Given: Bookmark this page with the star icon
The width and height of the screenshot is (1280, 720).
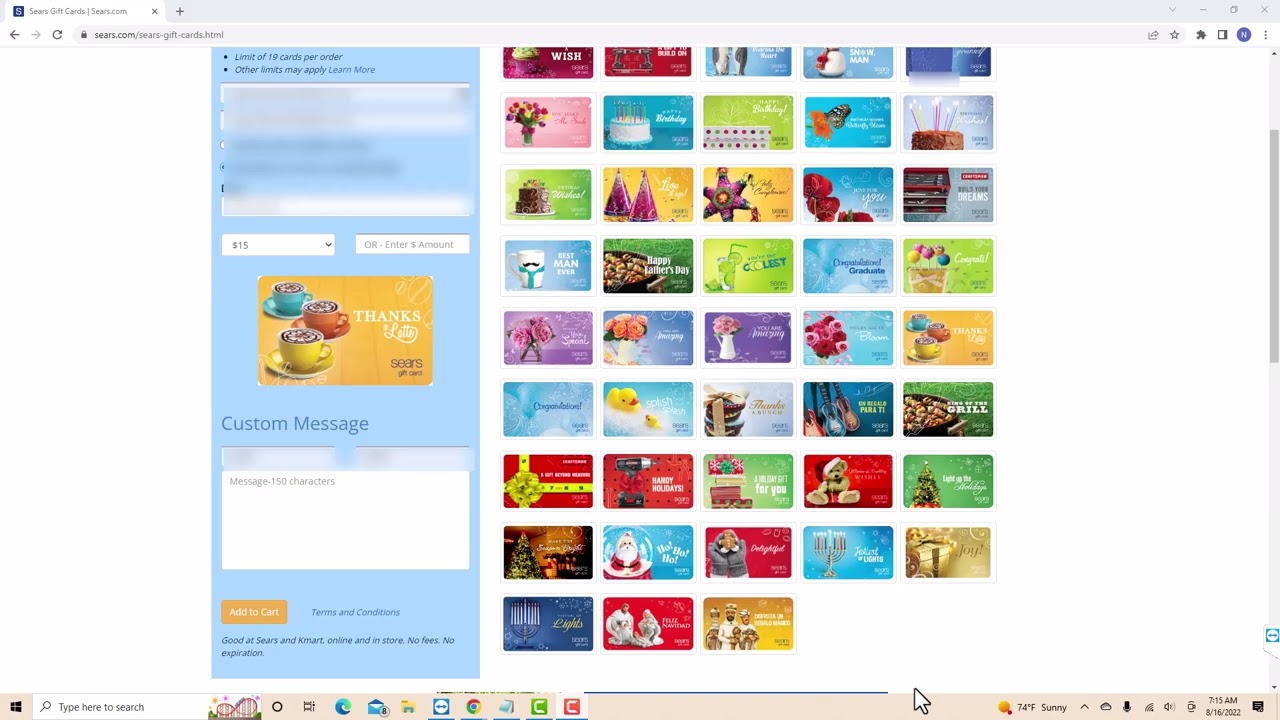Looking at the screenshot, I should 1175,34.
